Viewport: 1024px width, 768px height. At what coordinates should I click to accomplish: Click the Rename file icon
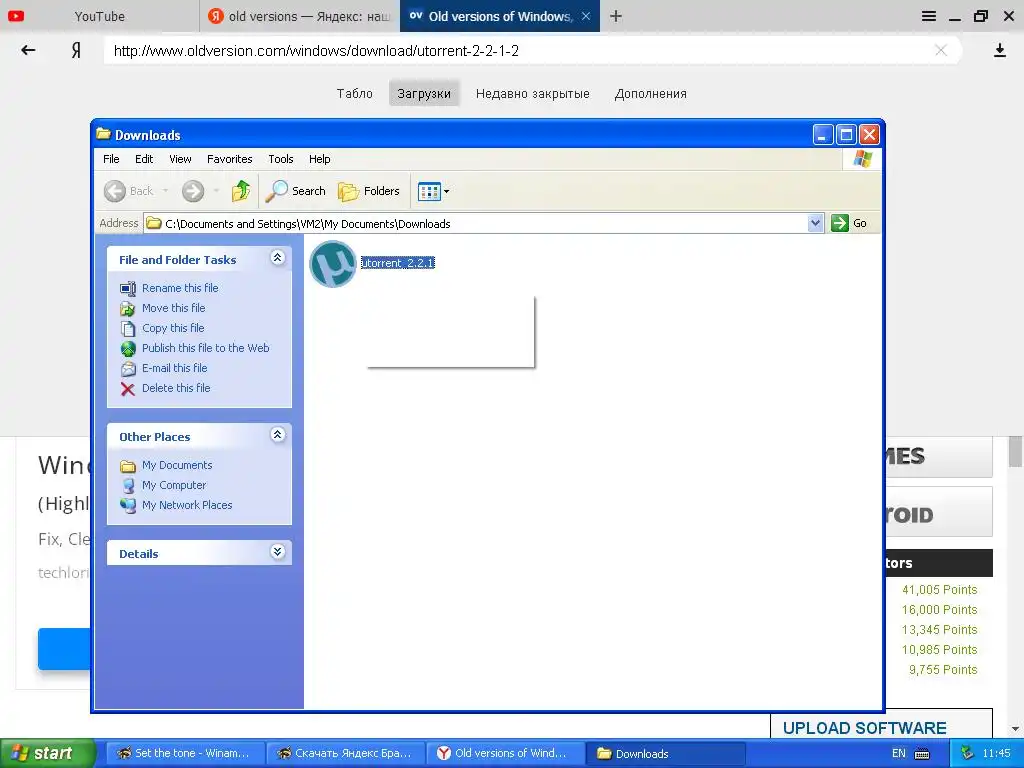click(x=128, y=289)
